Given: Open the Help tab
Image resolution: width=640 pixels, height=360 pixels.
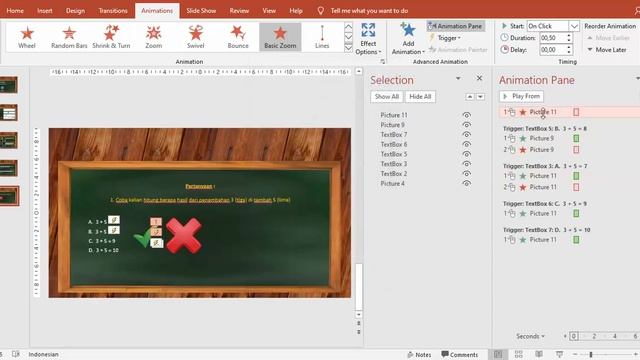Looking at the screenshot, I should click(296, 11).
